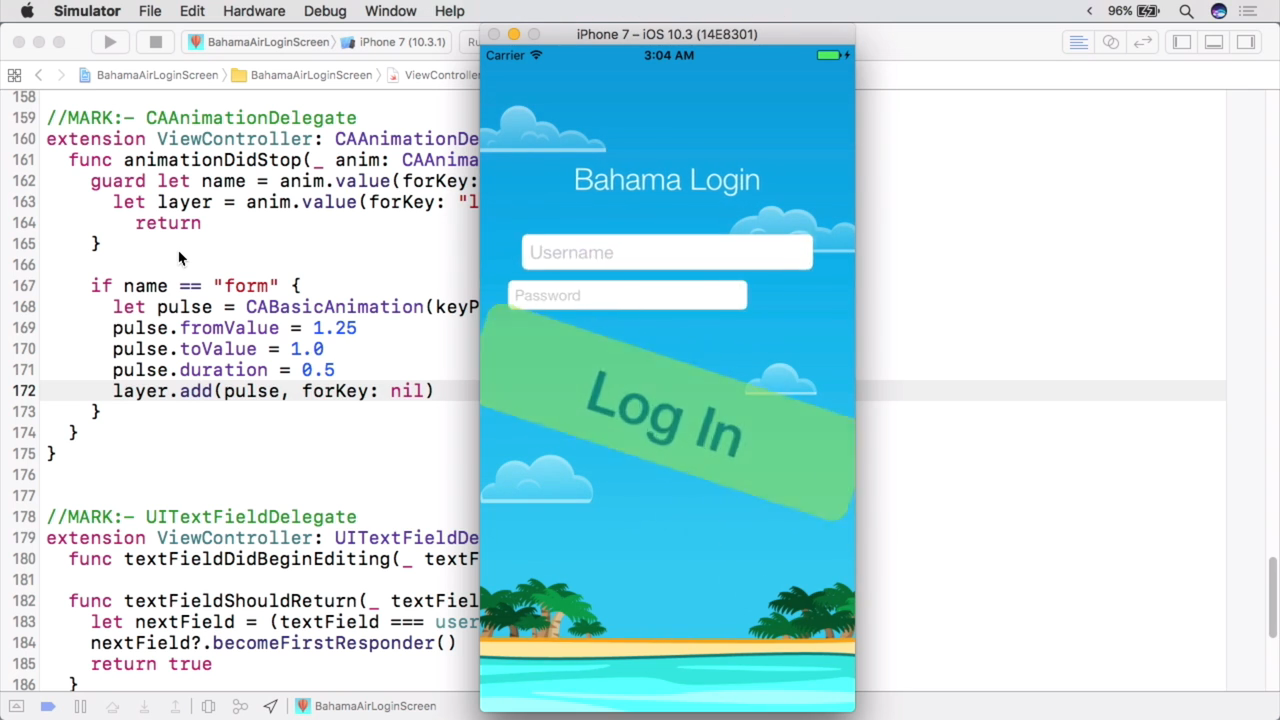Open the BahamaAirLoginScreen scheme selector
1280x720 pixels.
click(262, 42)
